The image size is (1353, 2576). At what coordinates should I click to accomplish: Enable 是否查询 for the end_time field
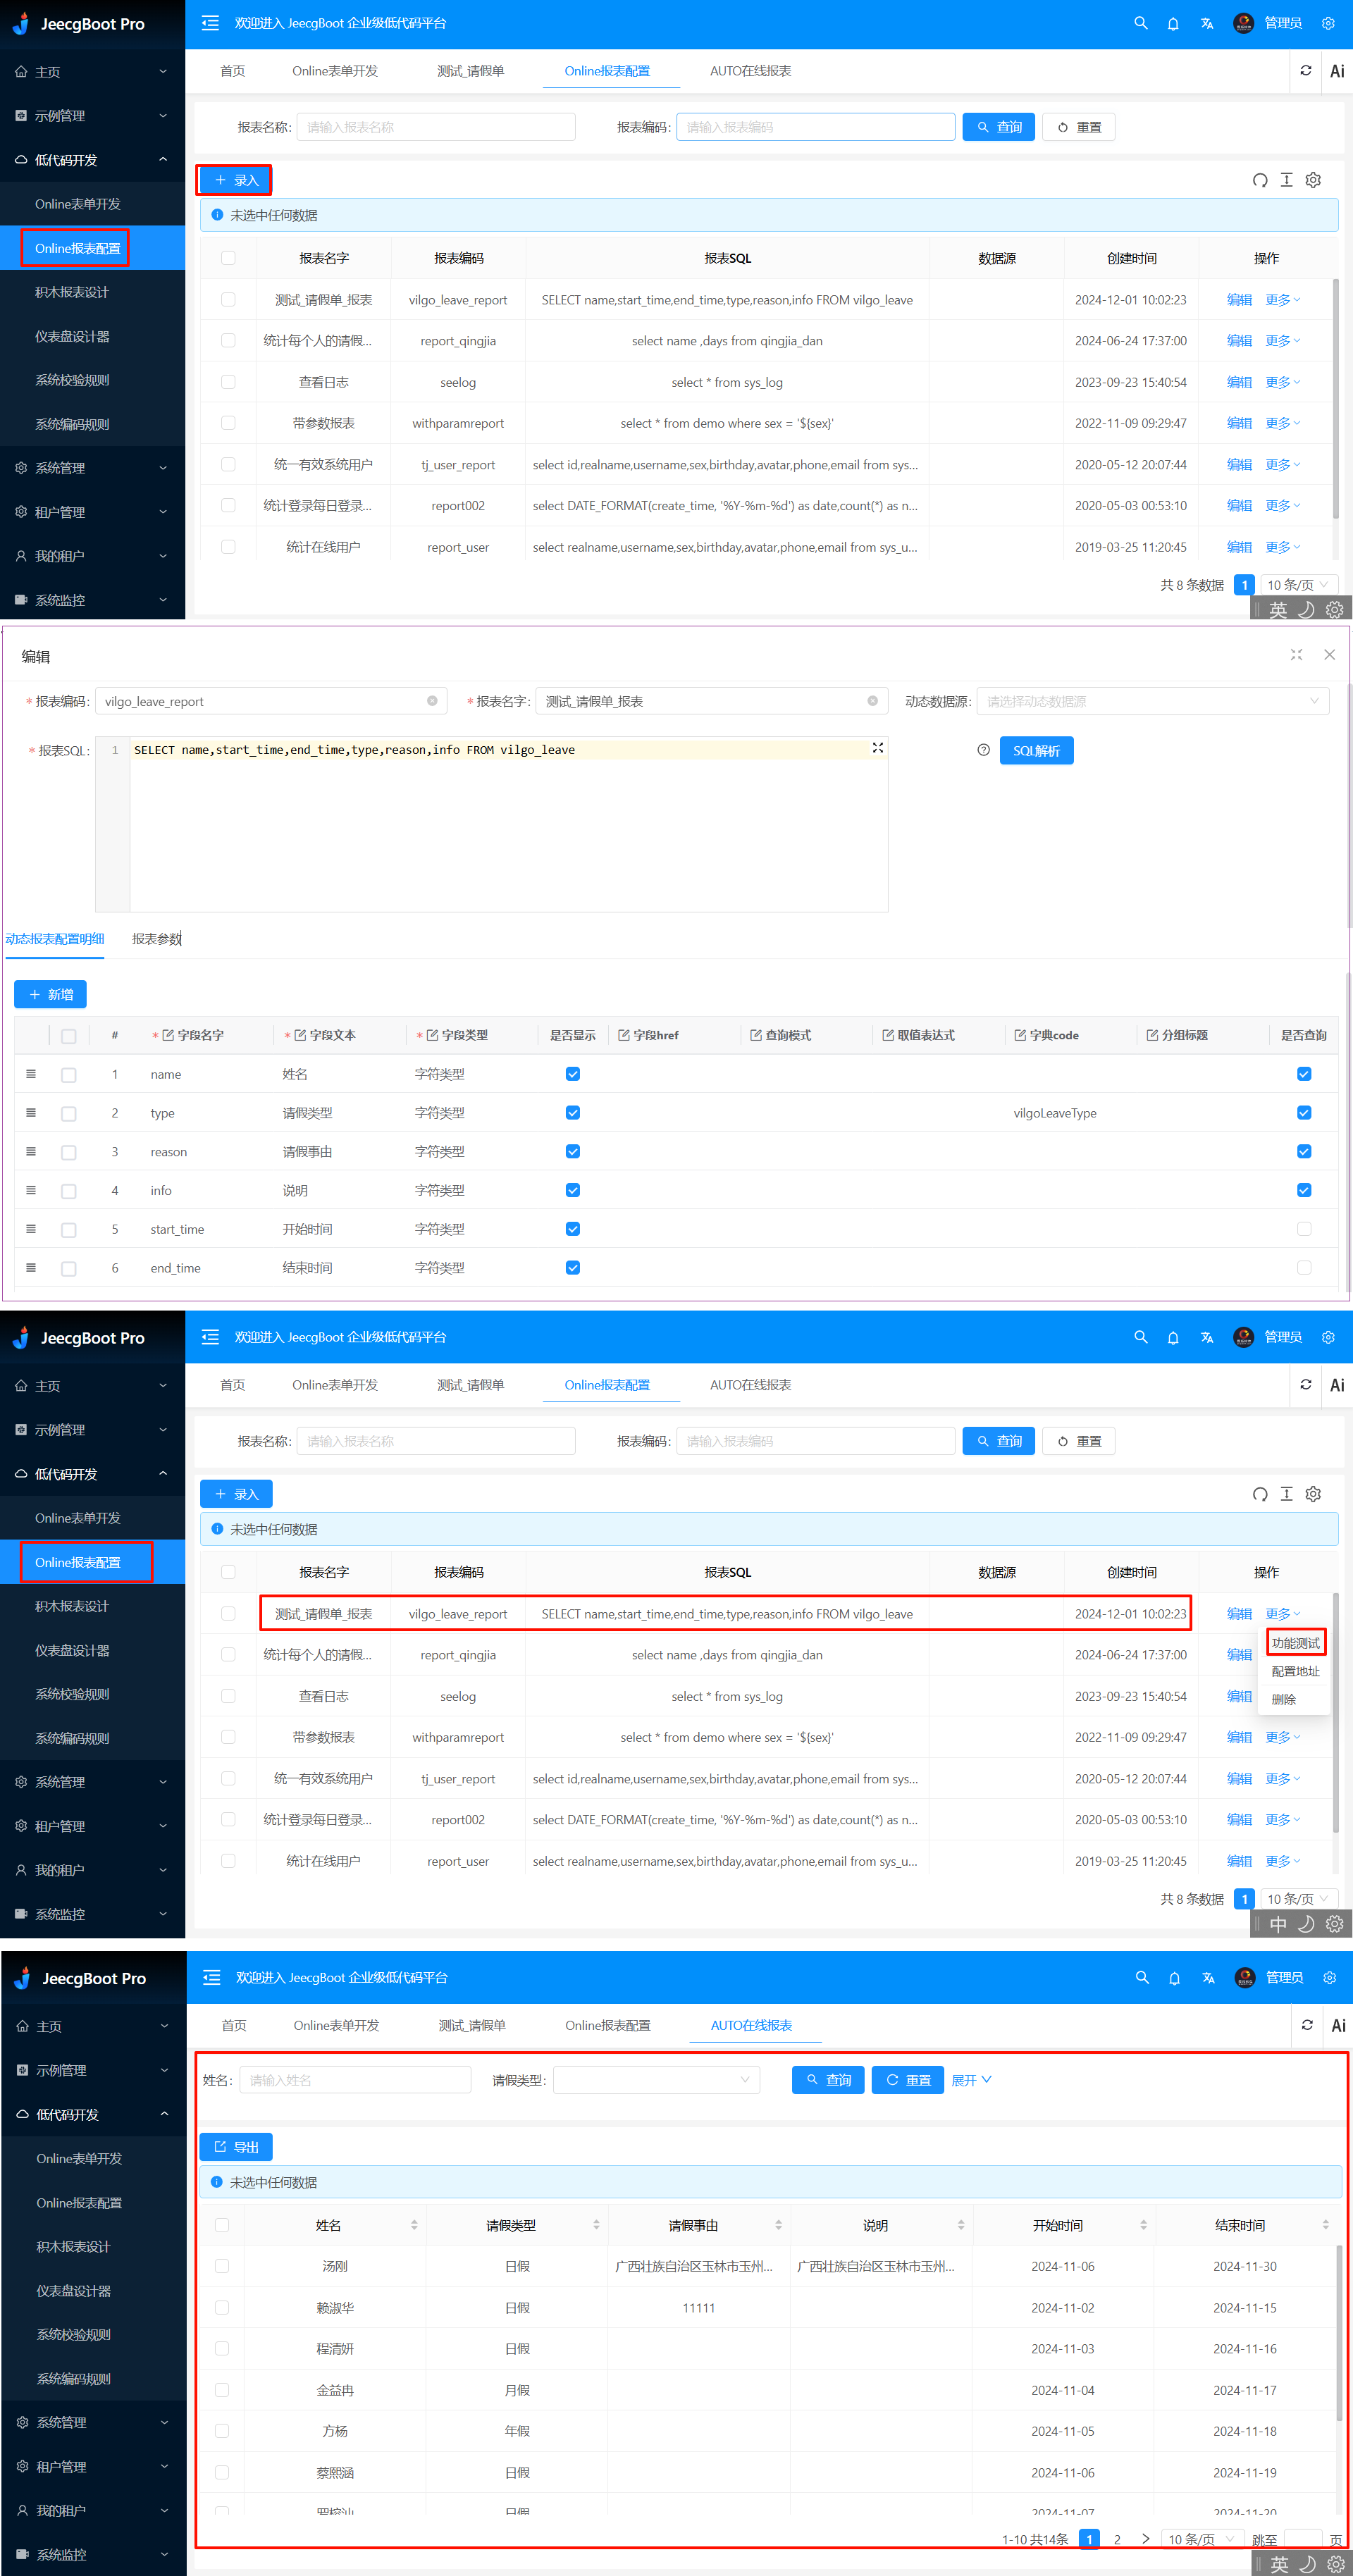1303,1267
